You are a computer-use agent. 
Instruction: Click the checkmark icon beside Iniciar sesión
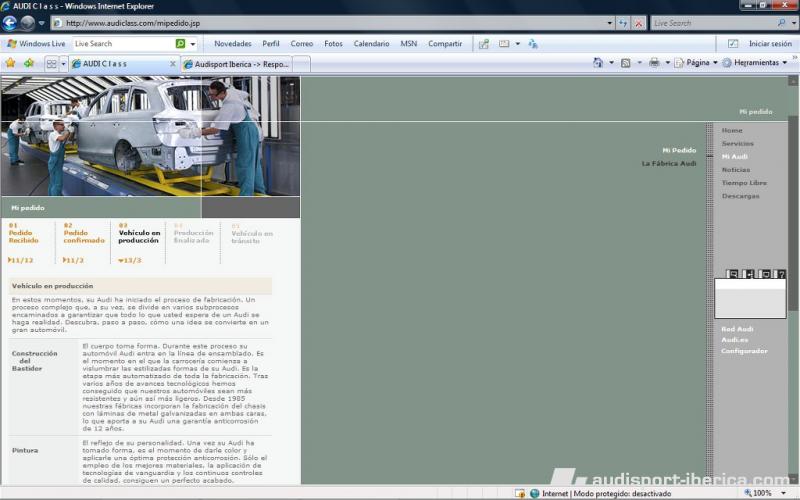[x=733, y=44]
